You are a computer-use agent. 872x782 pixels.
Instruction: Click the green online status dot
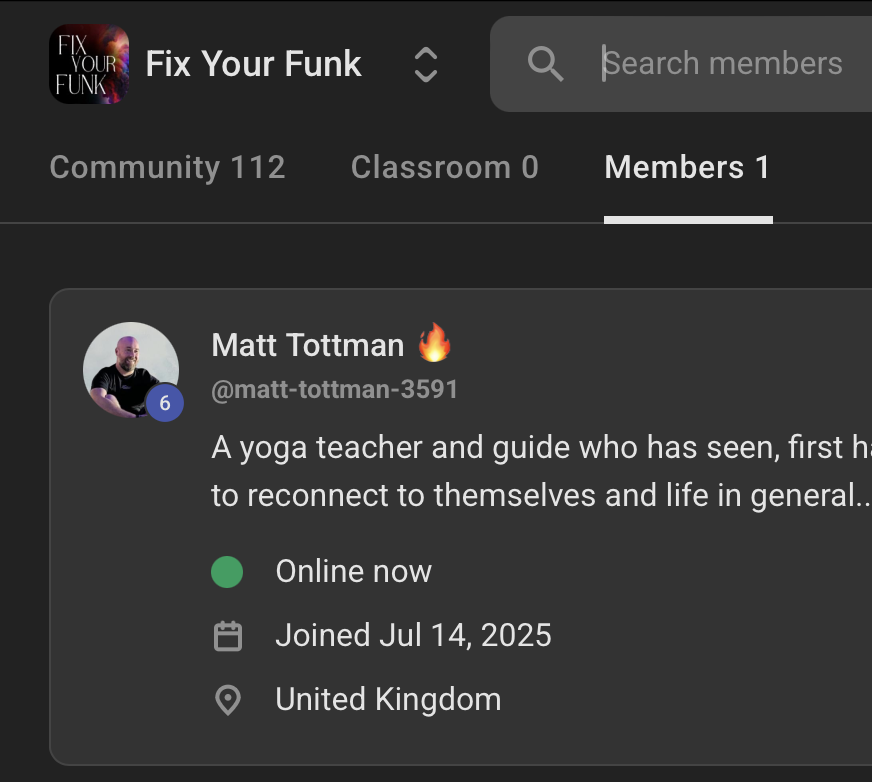coord(227,572)
